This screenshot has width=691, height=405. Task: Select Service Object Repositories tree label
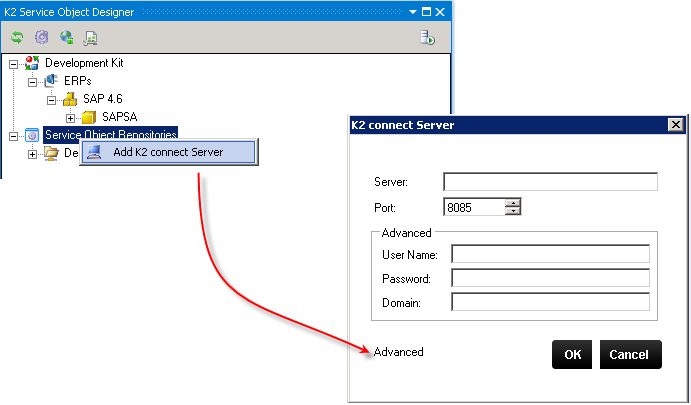pos(111,134)
